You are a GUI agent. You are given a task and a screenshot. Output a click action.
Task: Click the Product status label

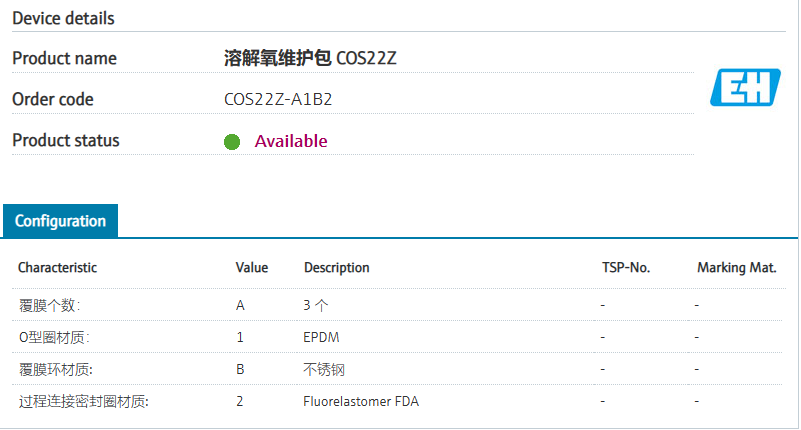click(66, 140)
